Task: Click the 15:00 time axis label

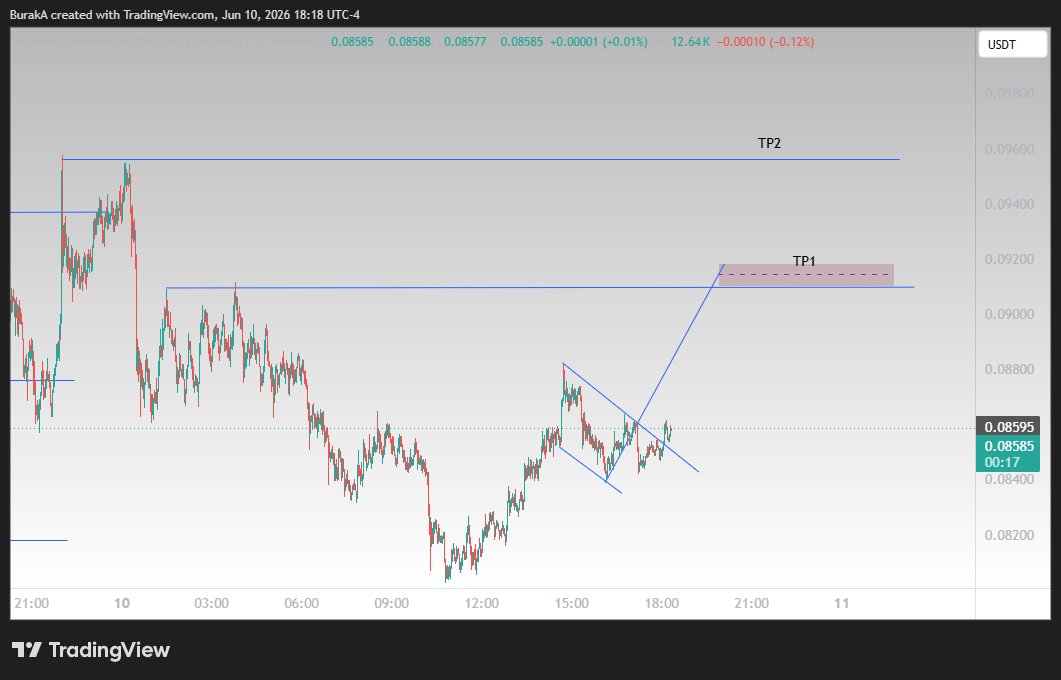Action: tap(572, 603)
